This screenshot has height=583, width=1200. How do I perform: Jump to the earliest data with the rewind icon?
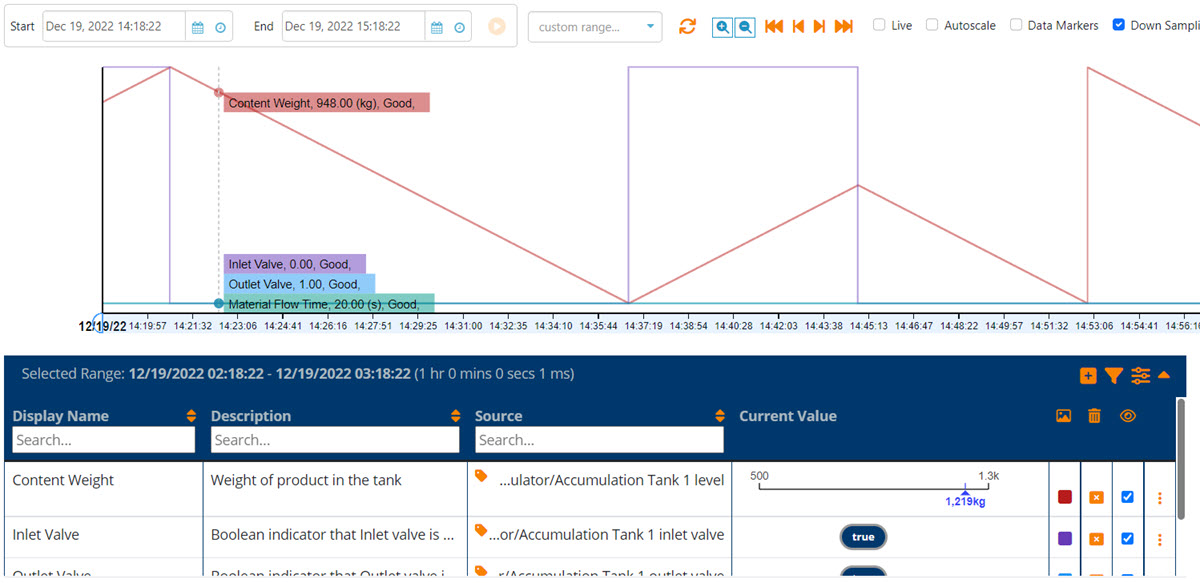tap(773, 27)
